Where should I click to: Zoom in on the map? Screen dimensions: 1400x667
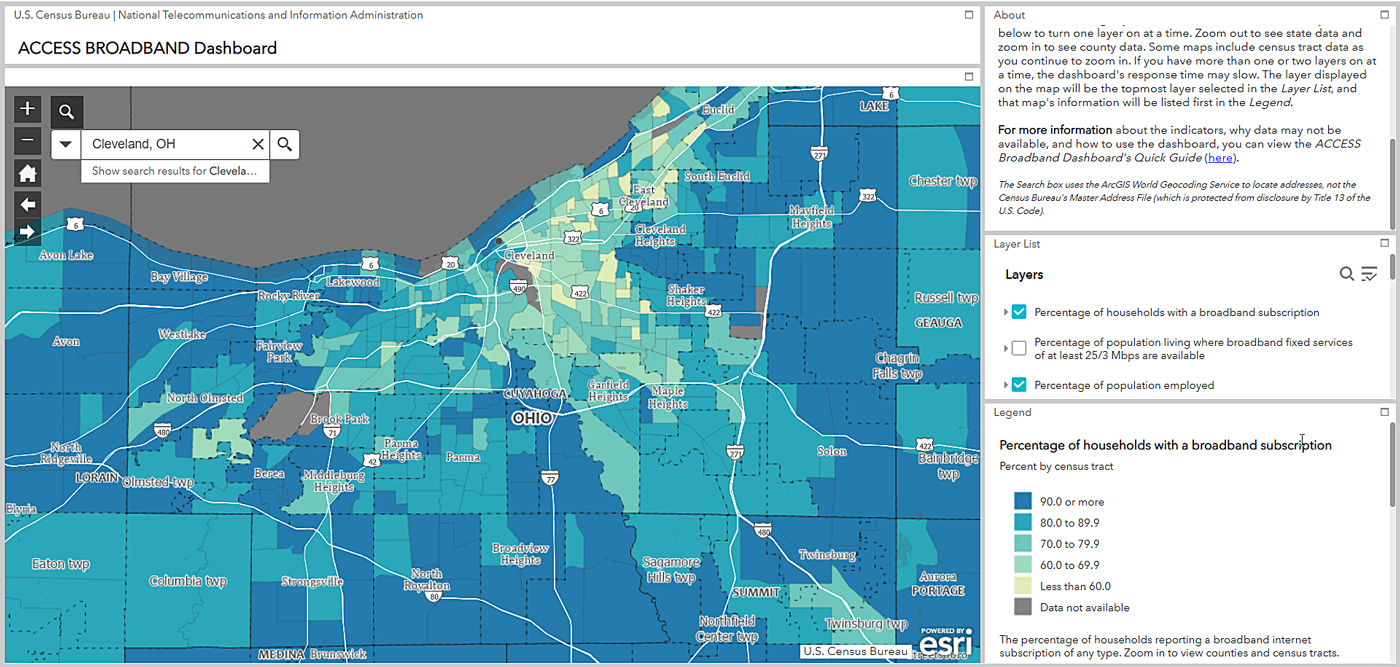coord(28,108)
